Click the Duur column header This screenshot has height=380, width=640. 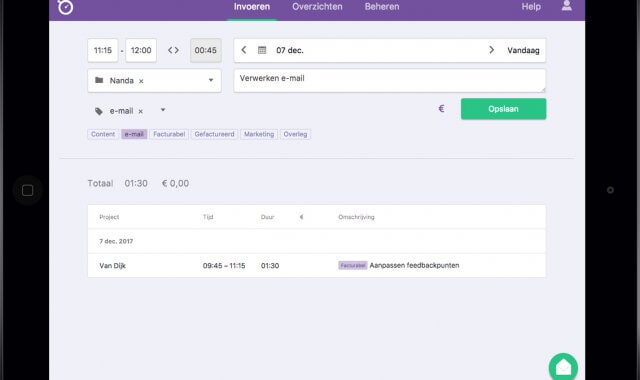pos(267,217)
